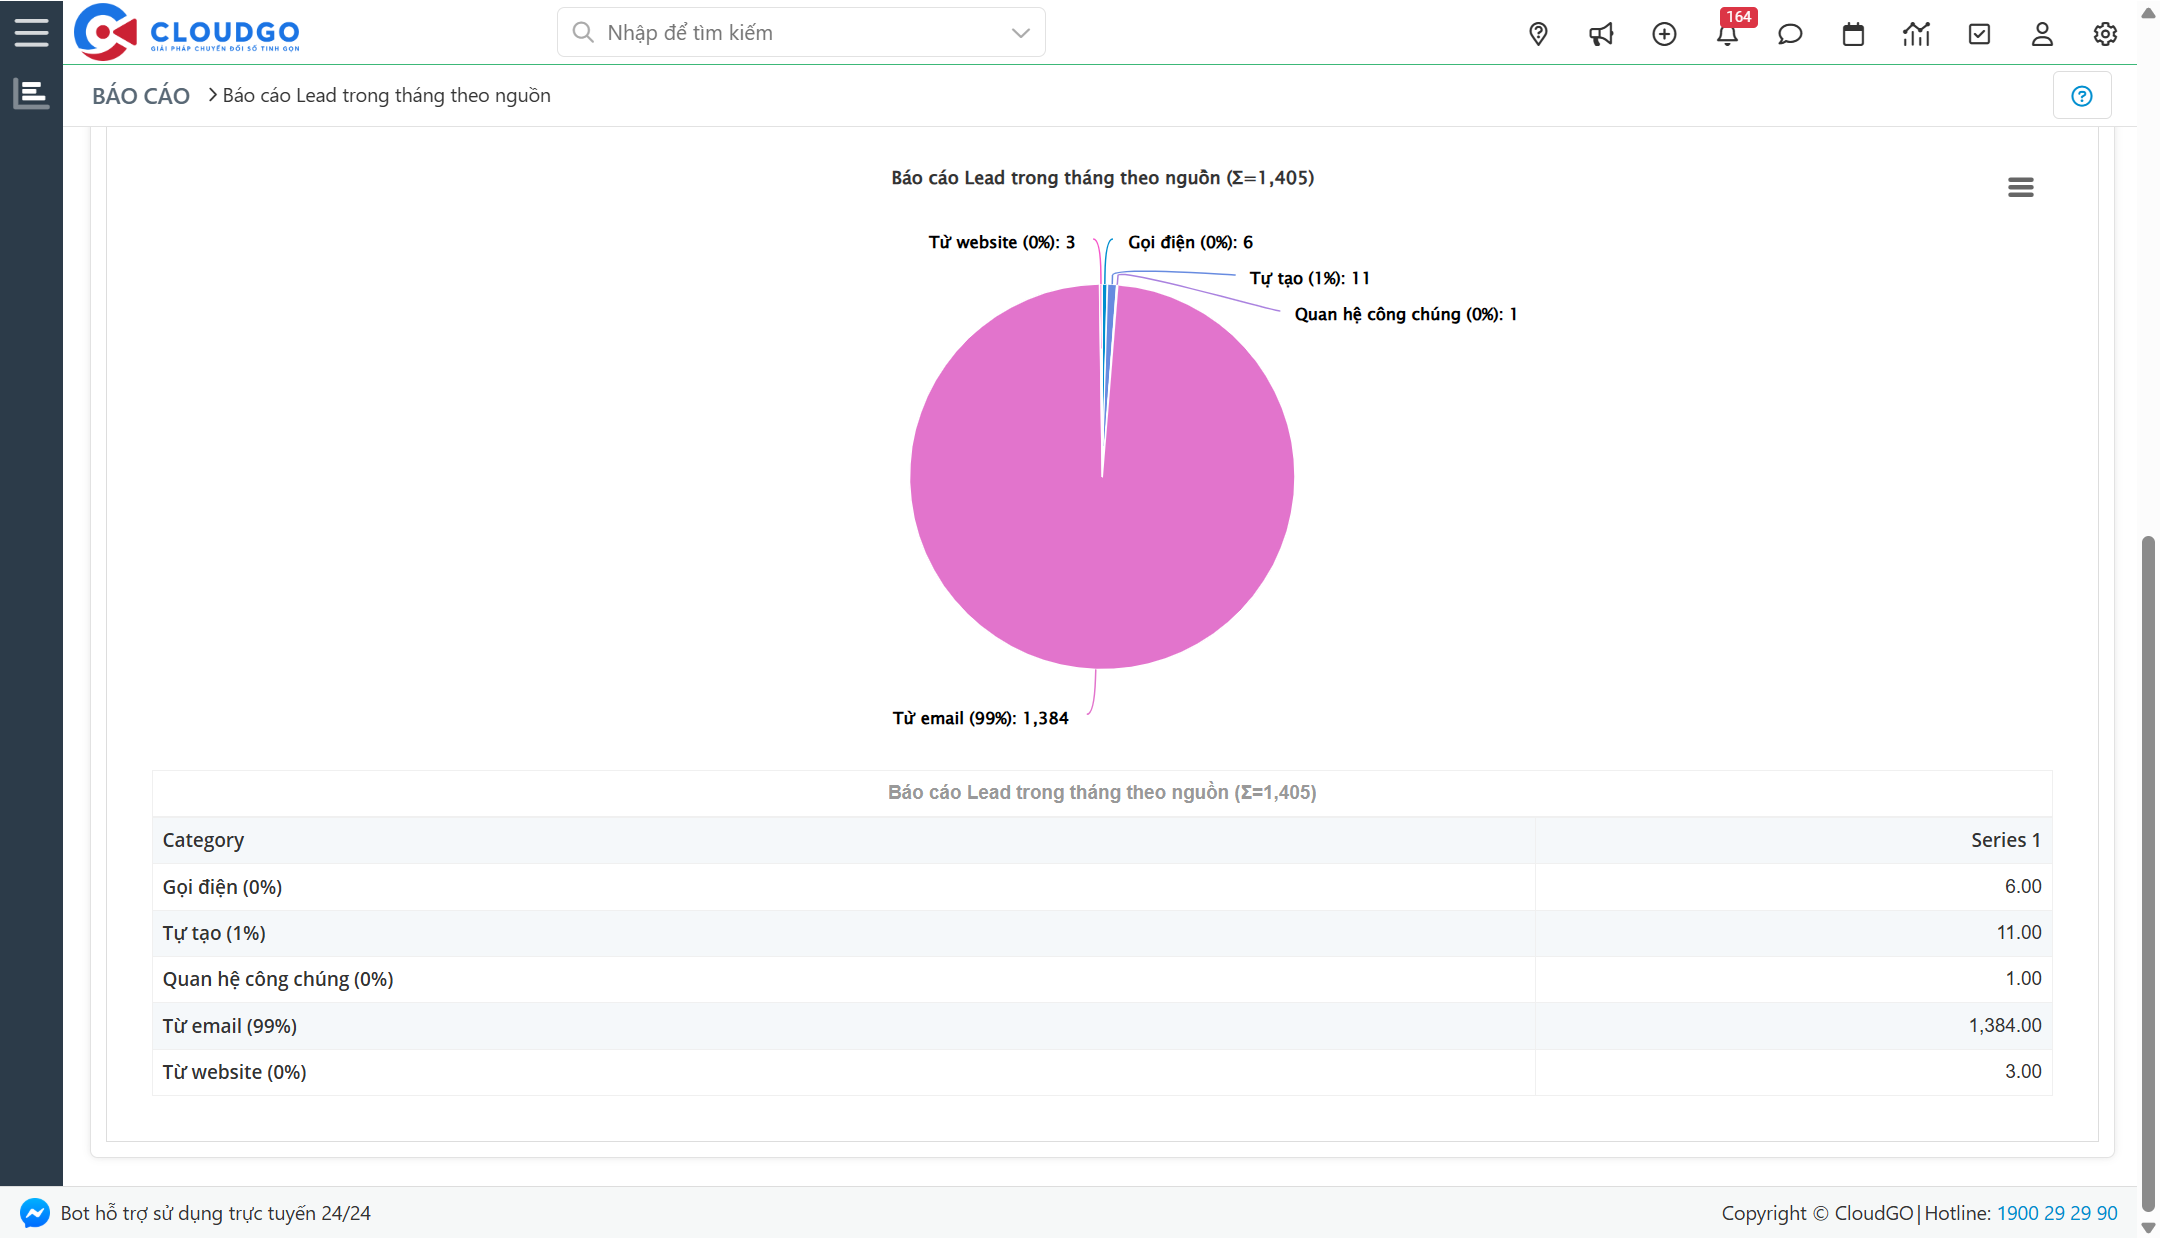Open the BÁO CÁO breadcrumb menu item
The image size is (2160, 1238).
coord(140,95)
